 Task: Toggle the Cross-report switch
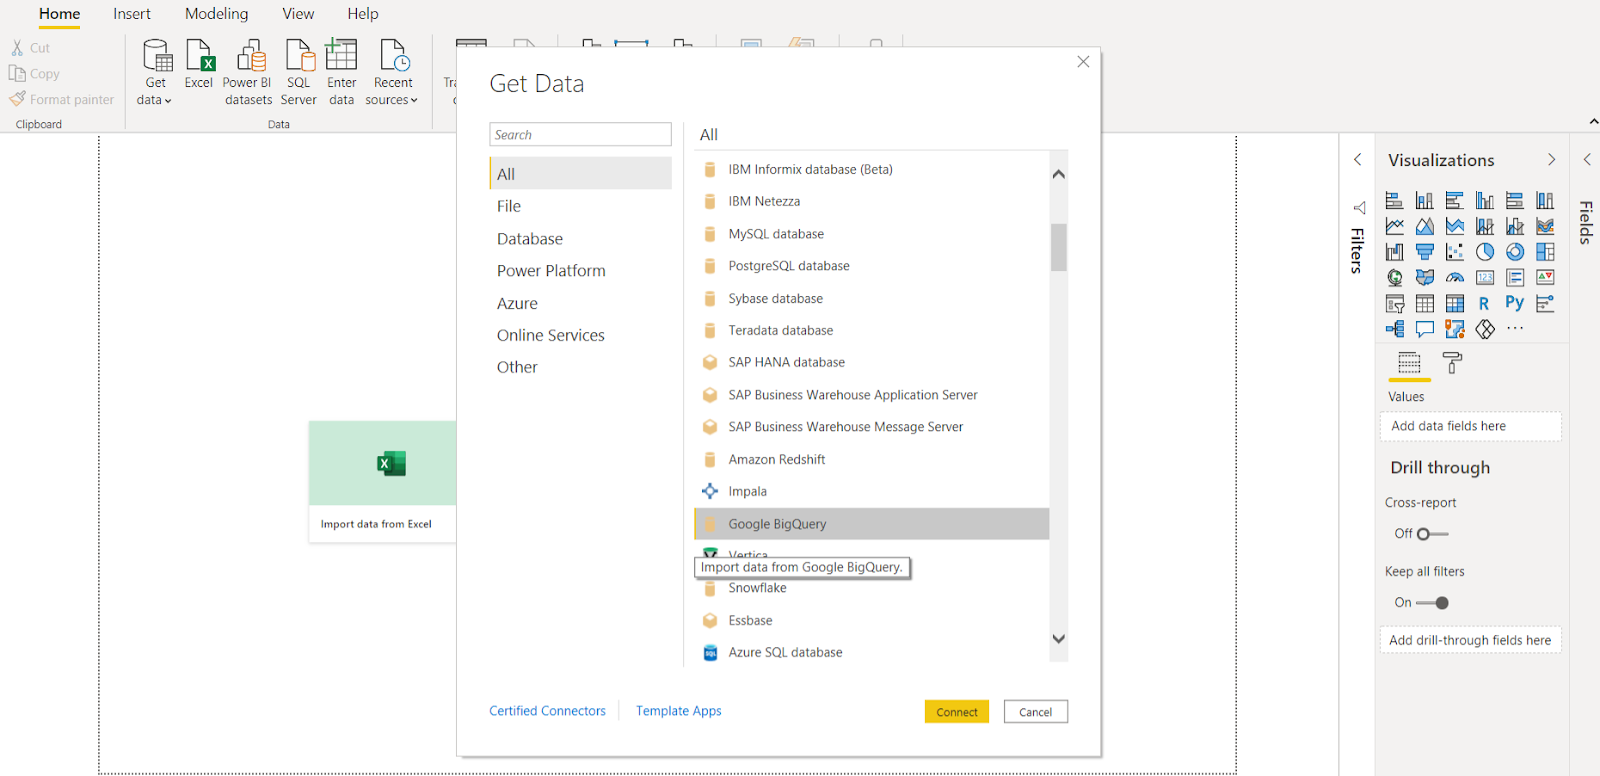[1432, 534]
